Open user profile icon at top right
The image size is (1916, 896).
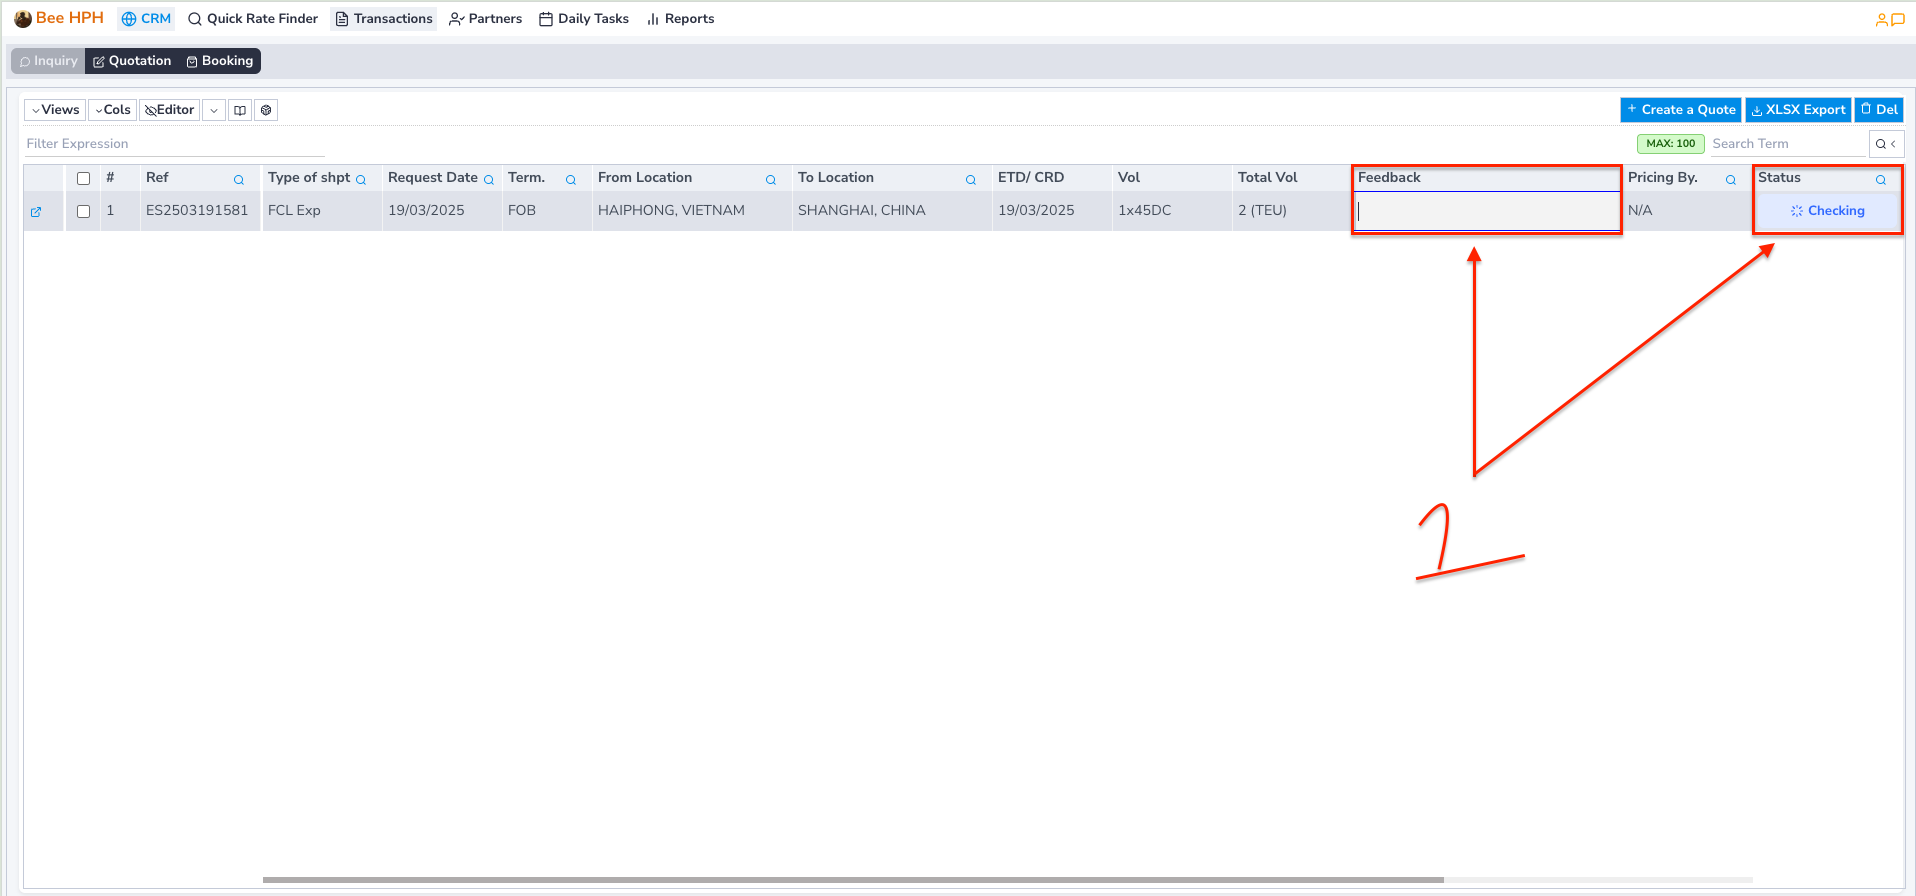click(1881, 20)
